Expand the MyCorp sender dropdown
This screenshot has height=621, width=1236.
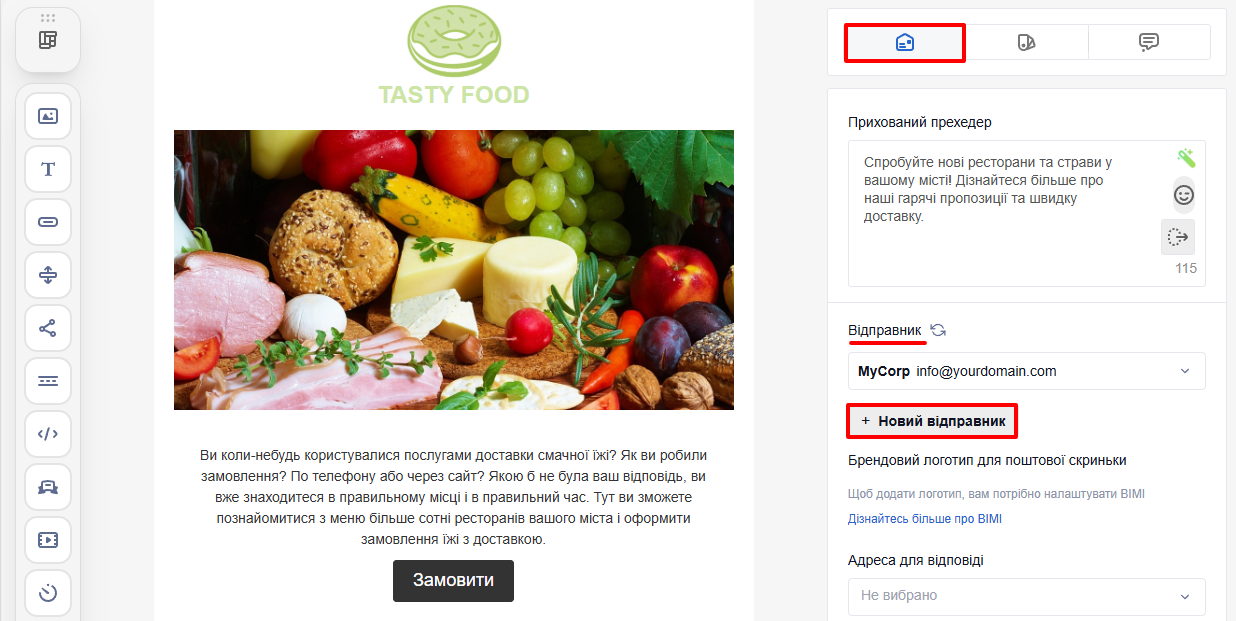1027,371
